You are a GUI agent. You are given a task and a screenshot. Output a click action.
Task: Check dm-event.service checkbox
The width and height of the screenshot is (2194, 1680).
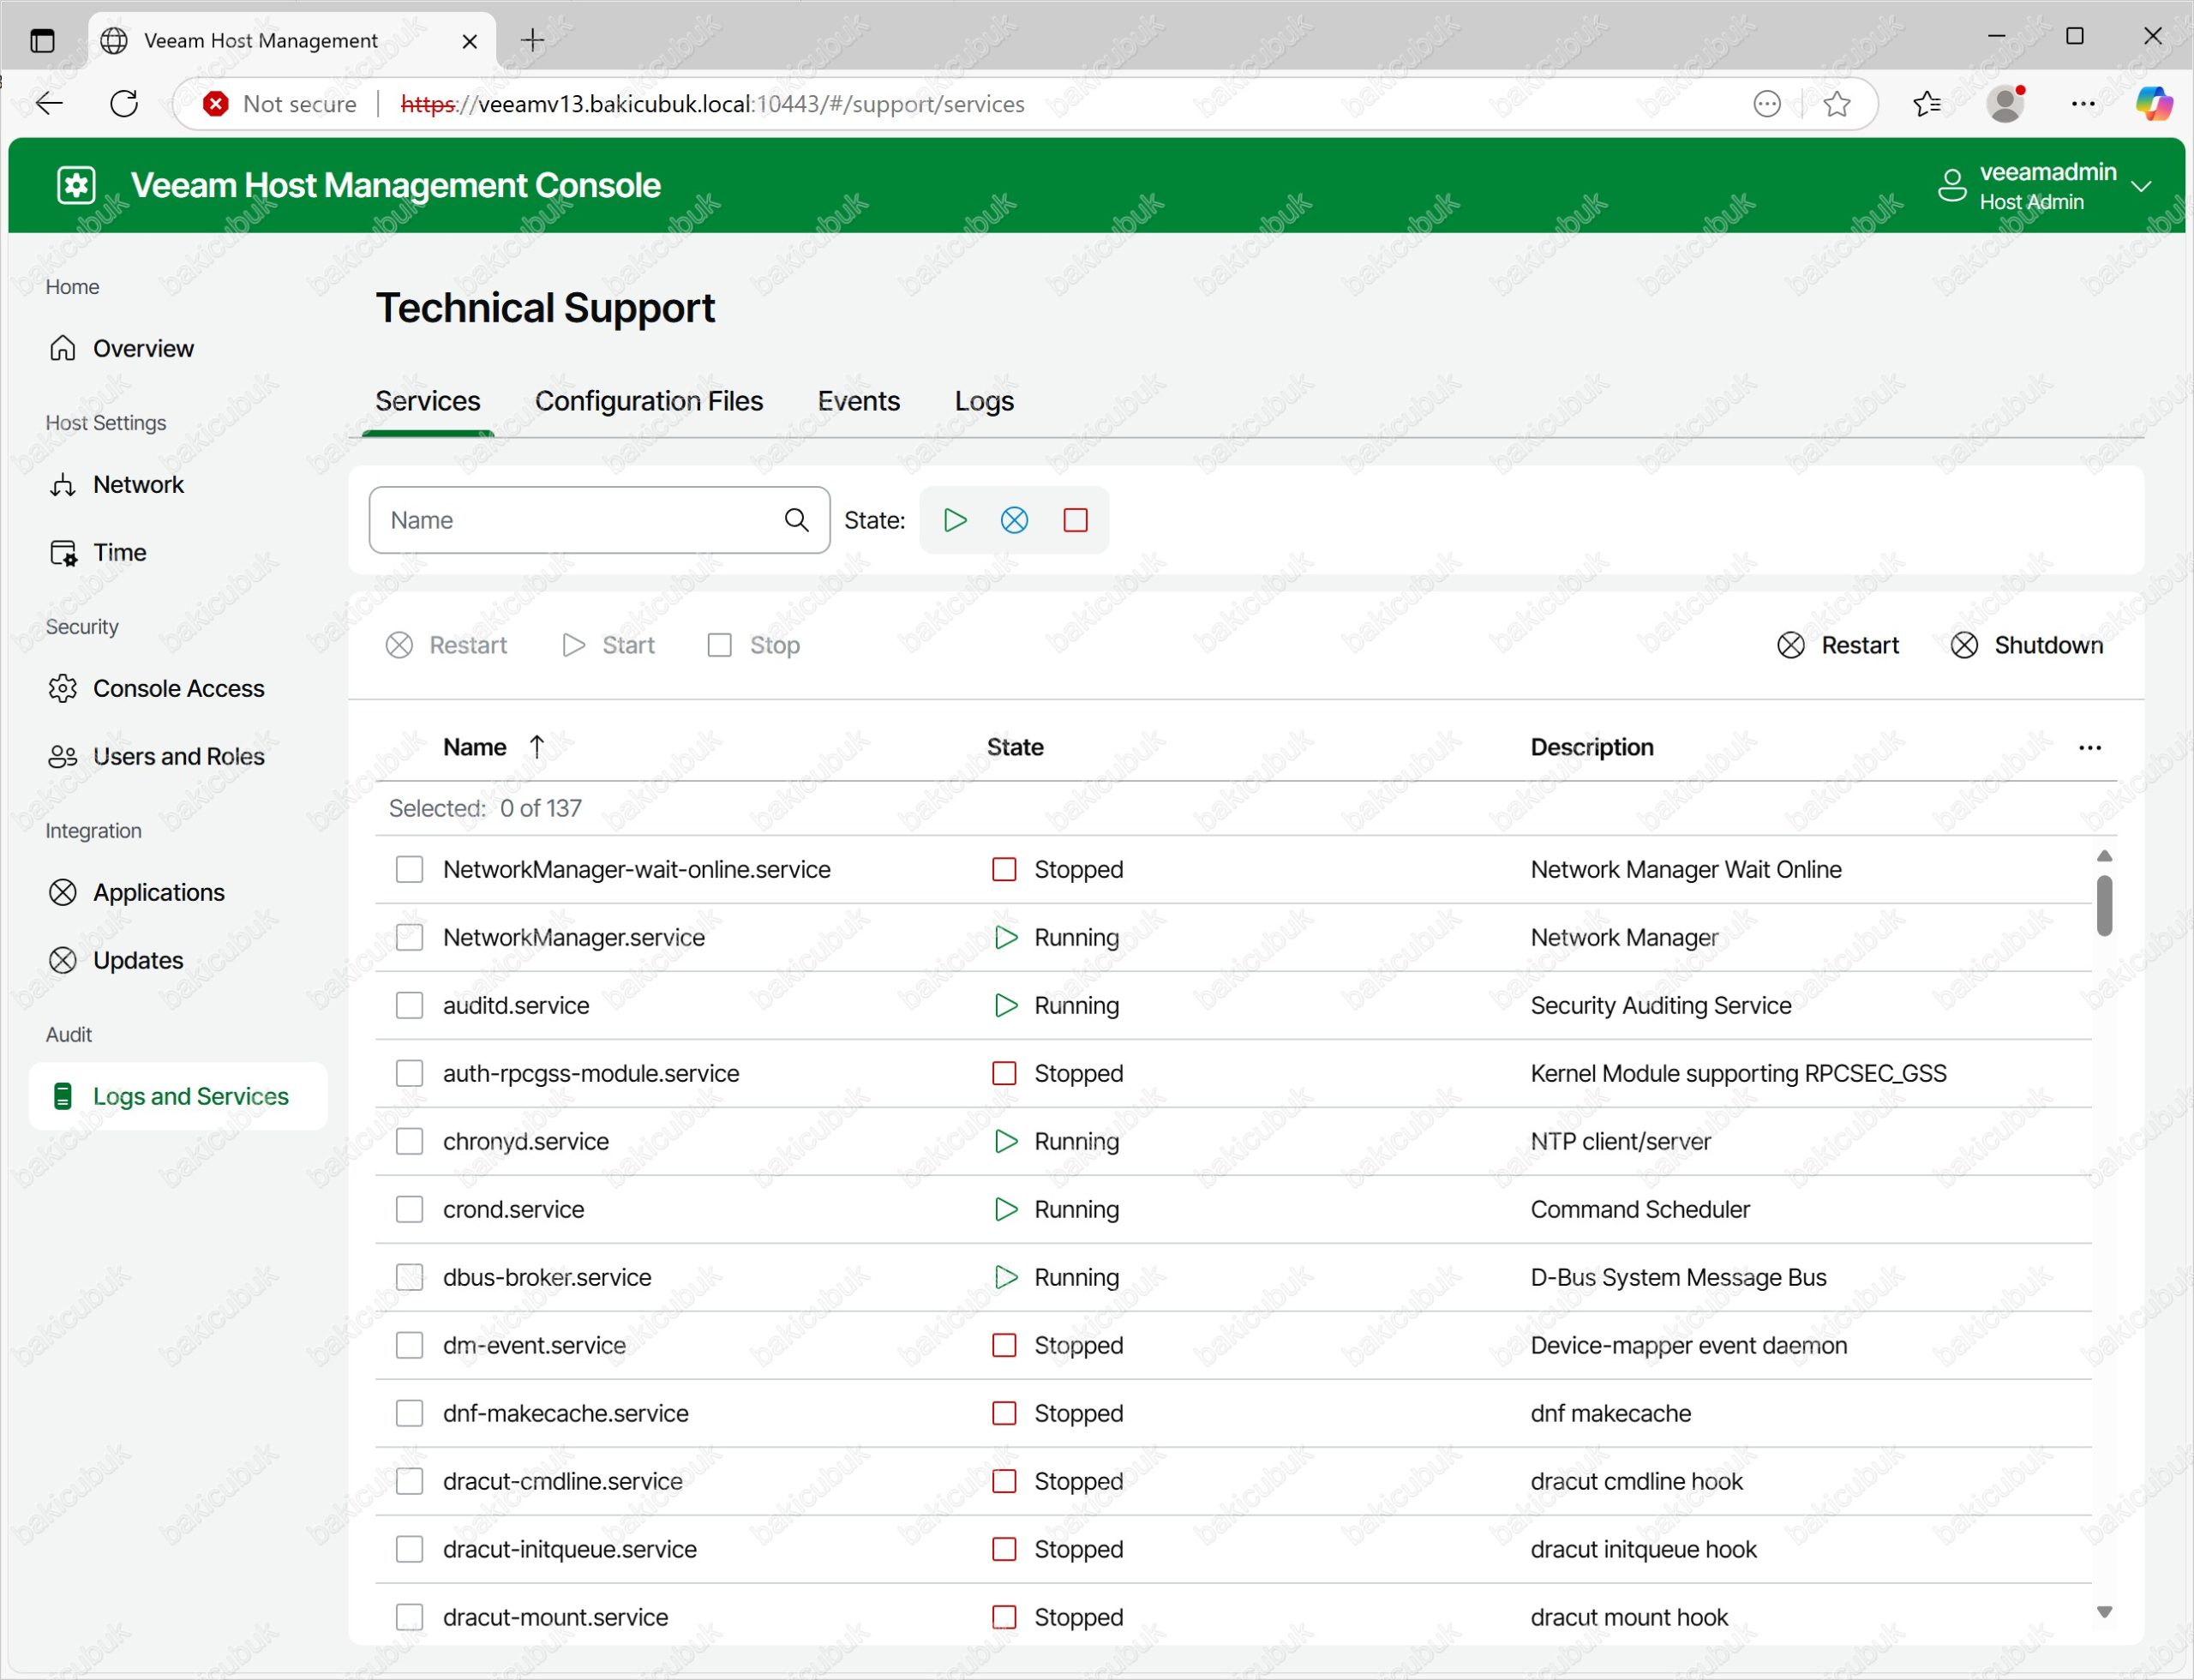409,1345
